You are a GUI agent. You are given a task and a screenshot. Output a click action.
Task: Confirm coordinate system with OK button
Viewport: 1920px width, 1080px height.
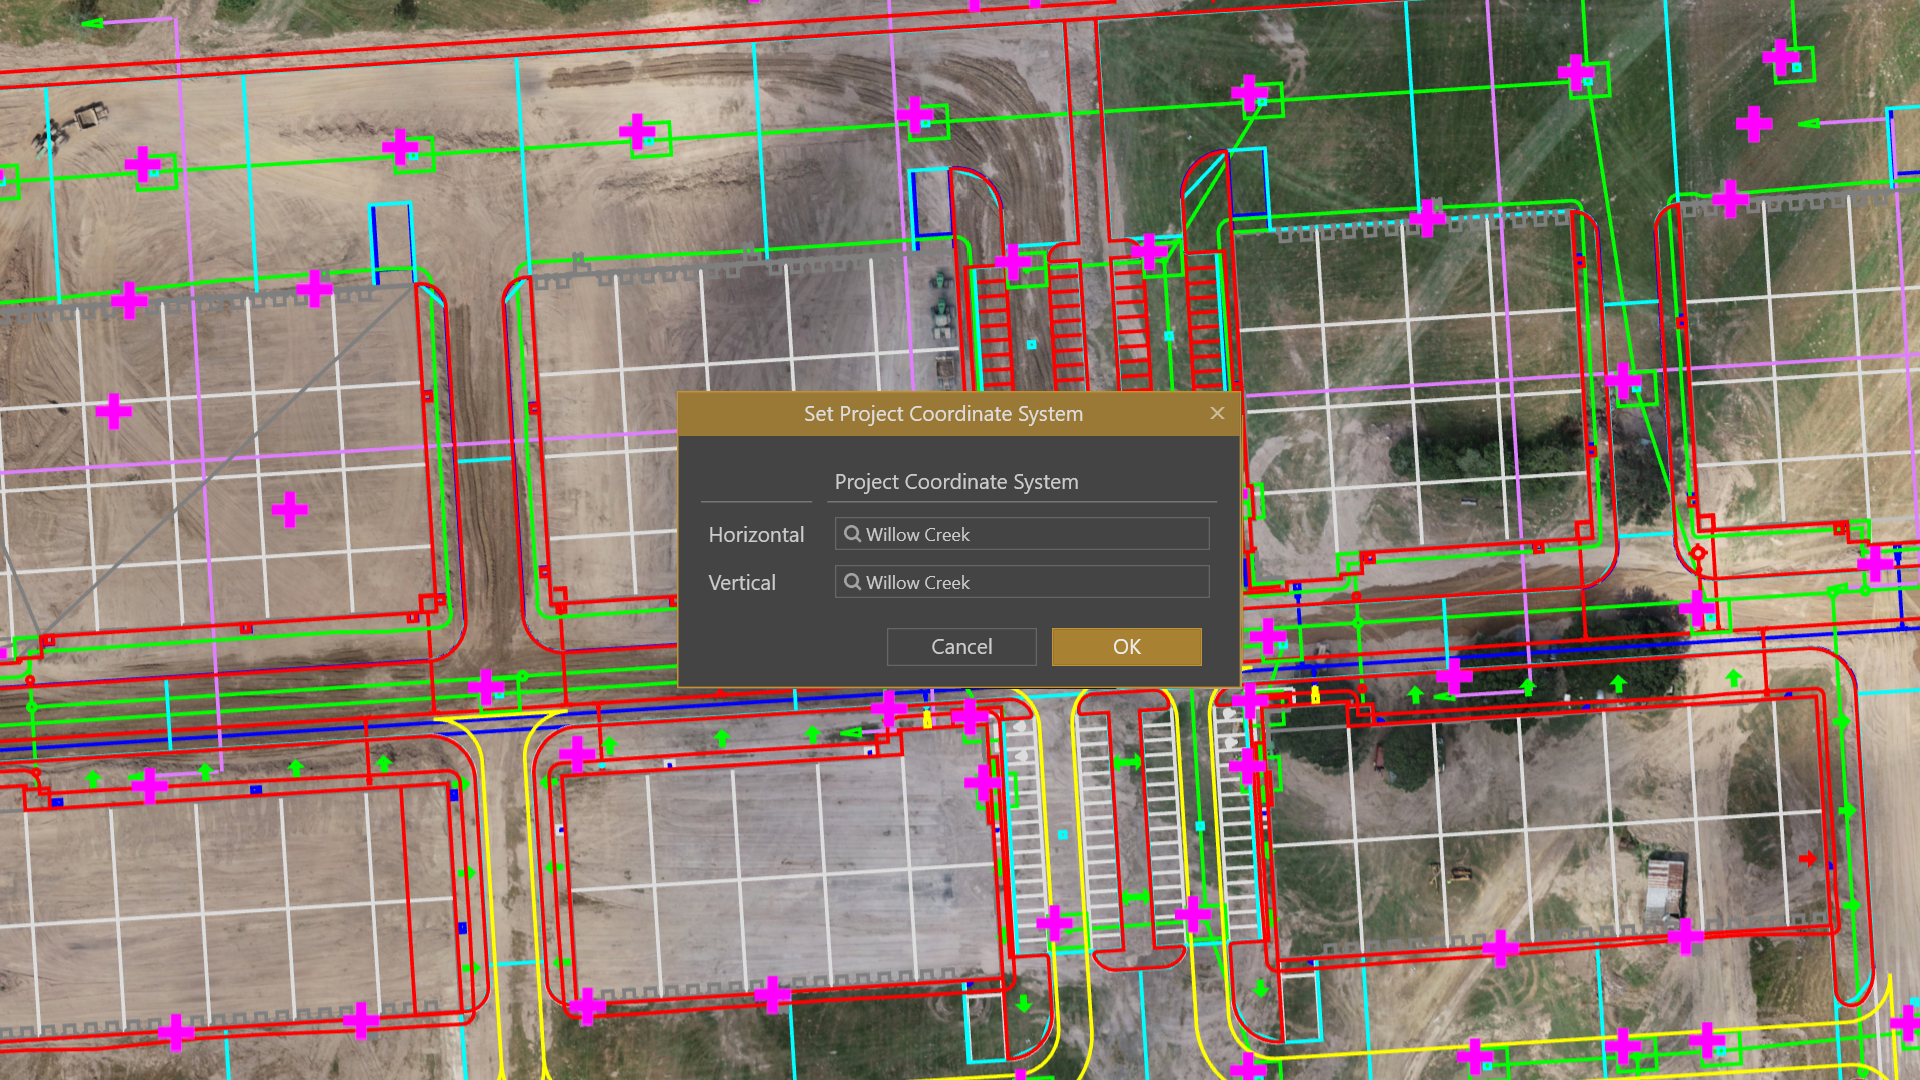point(1126,647)
